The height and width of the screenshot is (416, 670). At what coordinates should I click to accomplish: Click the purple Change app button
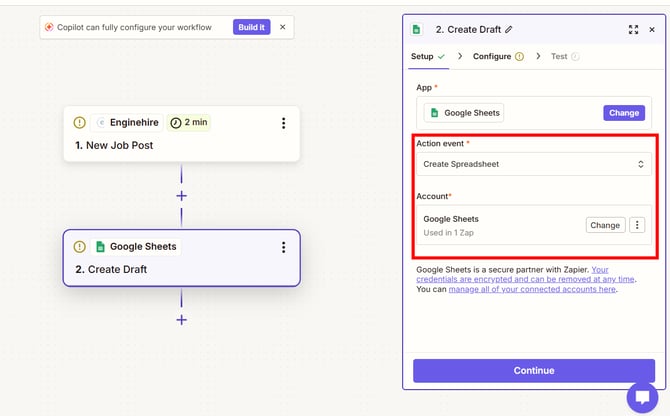pos(624,113)
